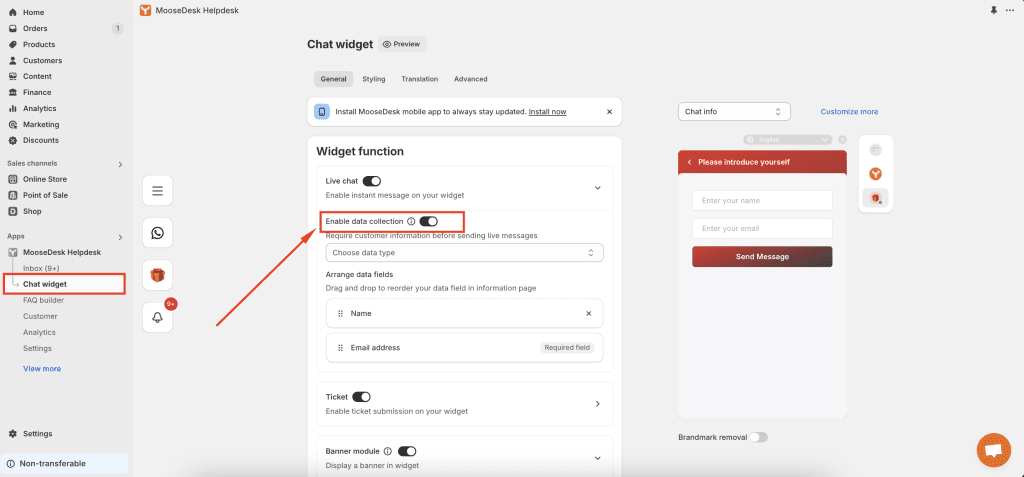This screenshot has width=1024, height=477.
Task: Toggle Enable data collection switch
Action: coord(428,222)
